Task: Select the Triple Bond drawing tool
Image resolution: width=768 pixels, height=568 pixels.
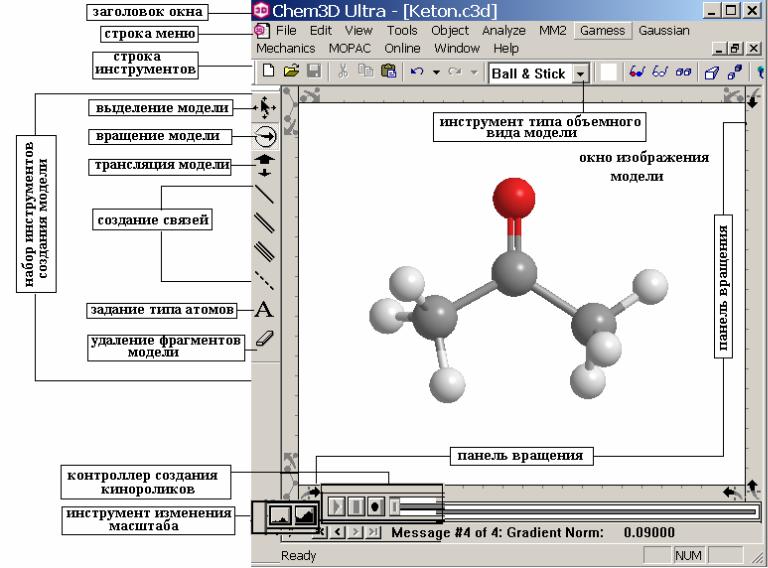Action: pyautogui.click(x=264, y=252)
